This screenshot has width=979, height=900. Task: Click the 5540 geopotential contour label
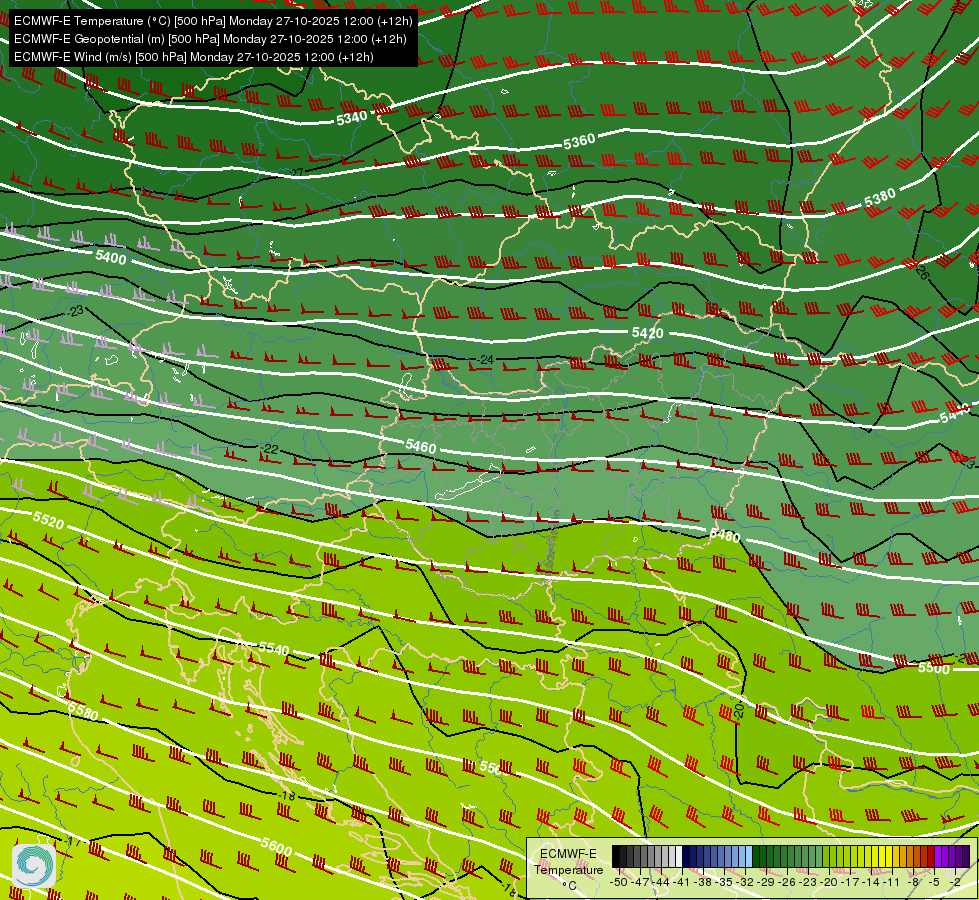pyautogui.click(x=274, y=648)
